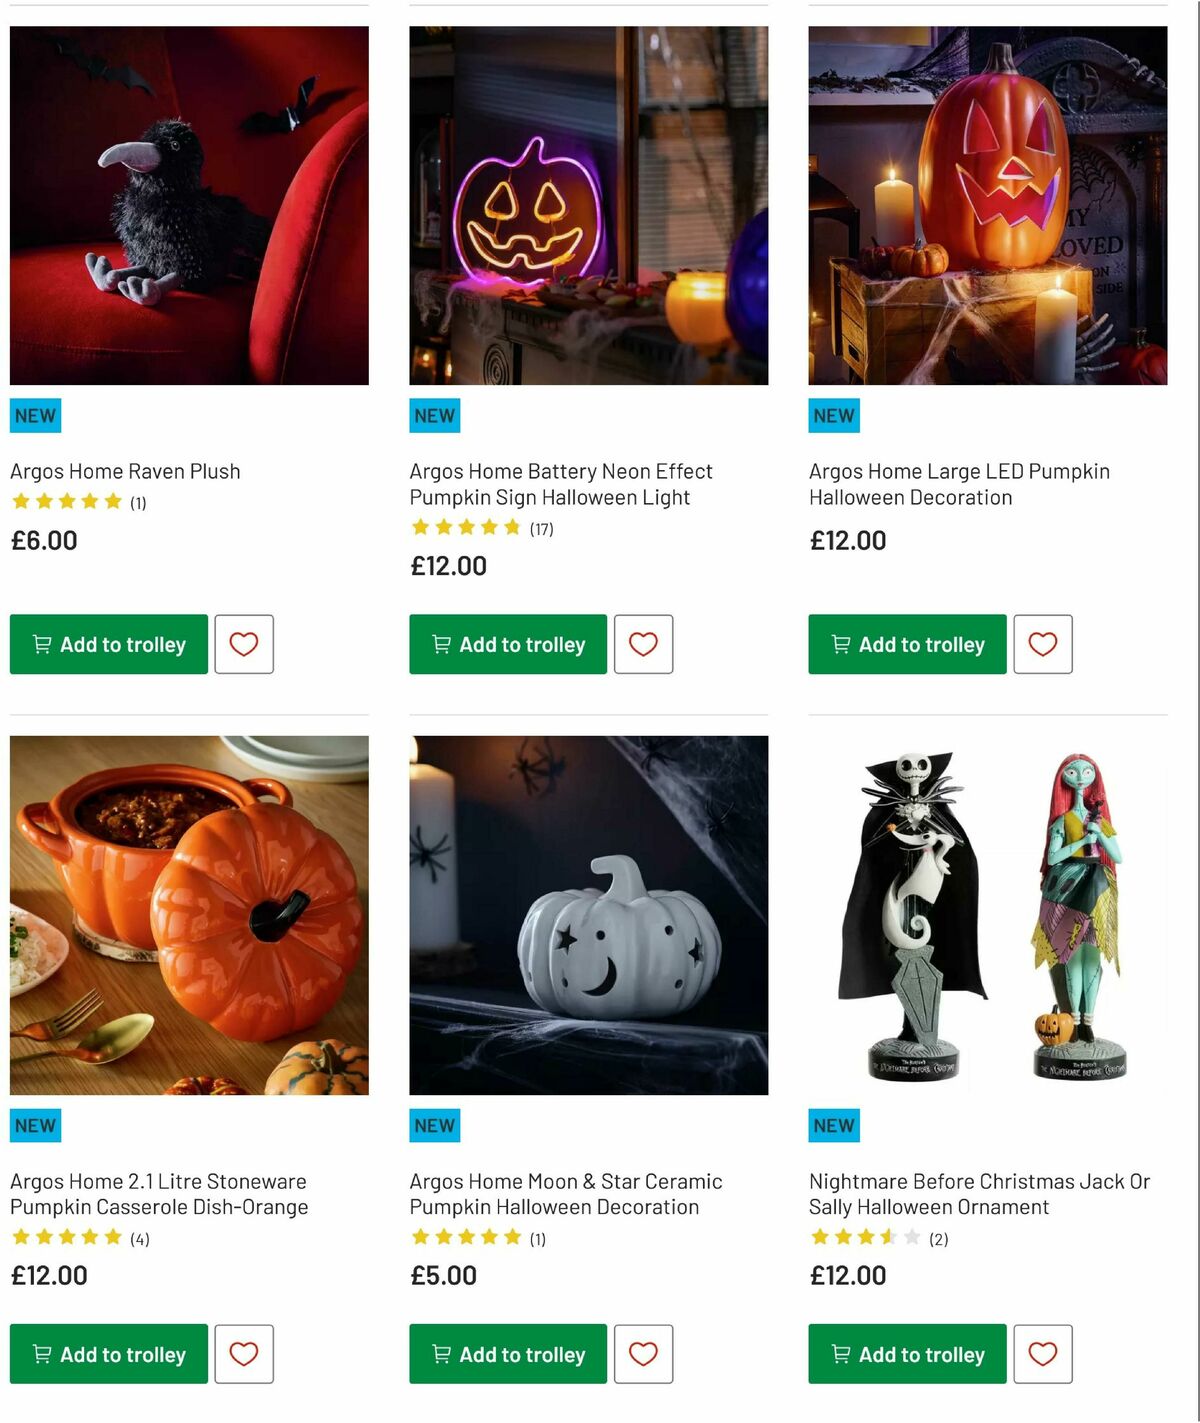The width and height of the screenshot is (1200, 1423).
Task: Select the heart icon for Moon & Star Ceramic Pumpkin
Action: click(x=643, y=1354)
